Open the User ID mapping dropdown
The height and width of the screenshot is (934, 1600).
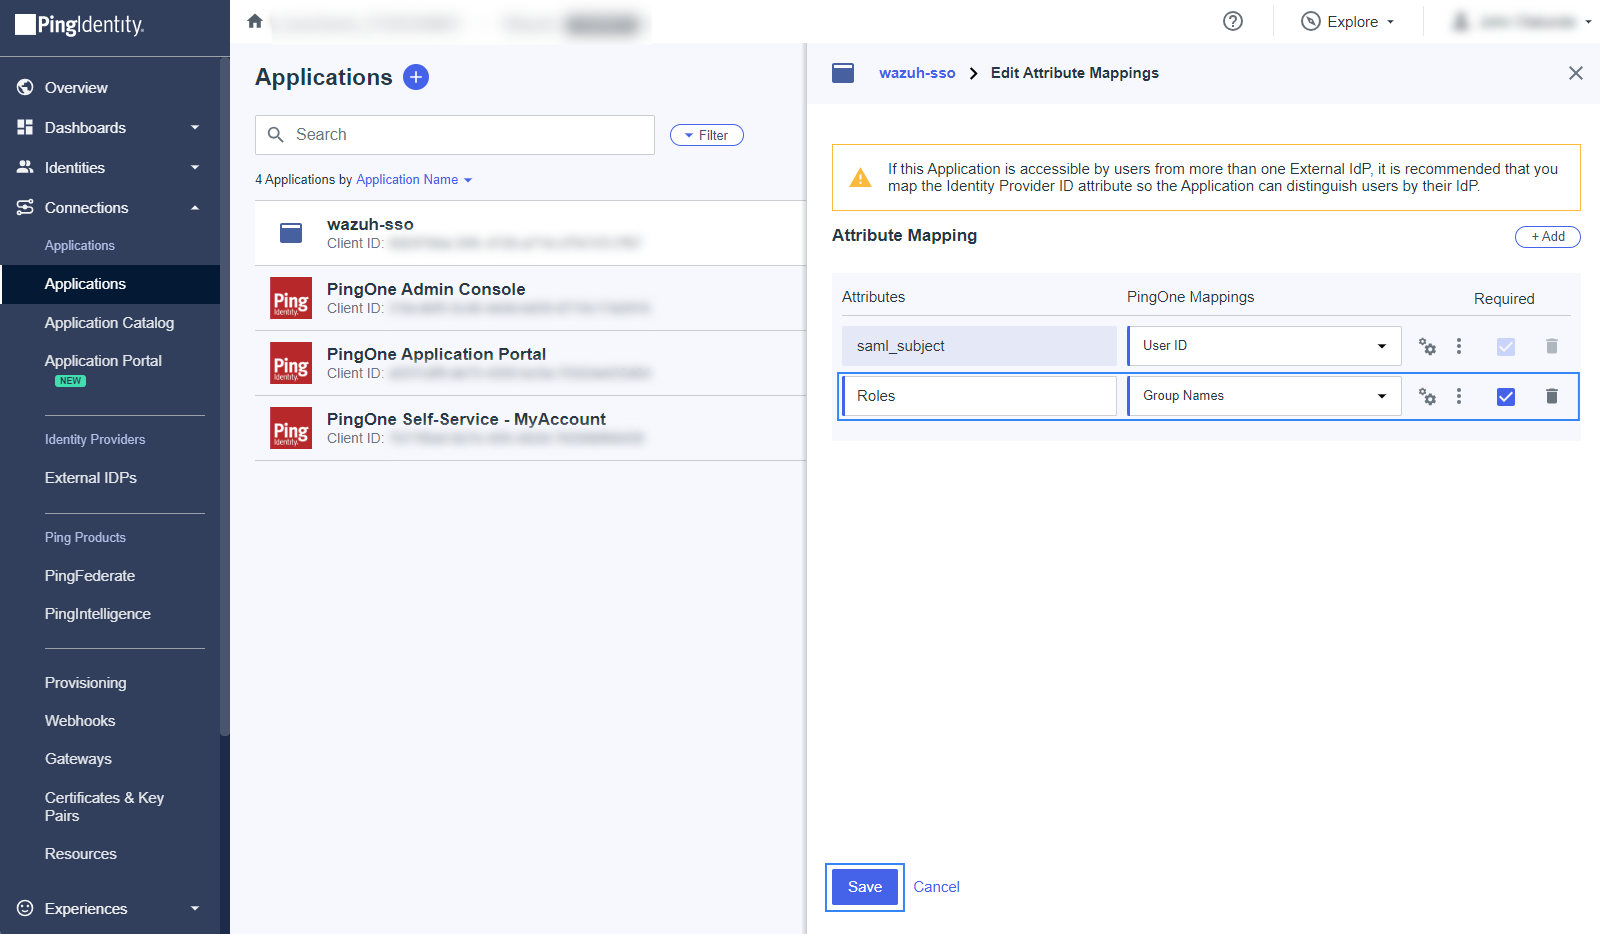click(1264, 346)
